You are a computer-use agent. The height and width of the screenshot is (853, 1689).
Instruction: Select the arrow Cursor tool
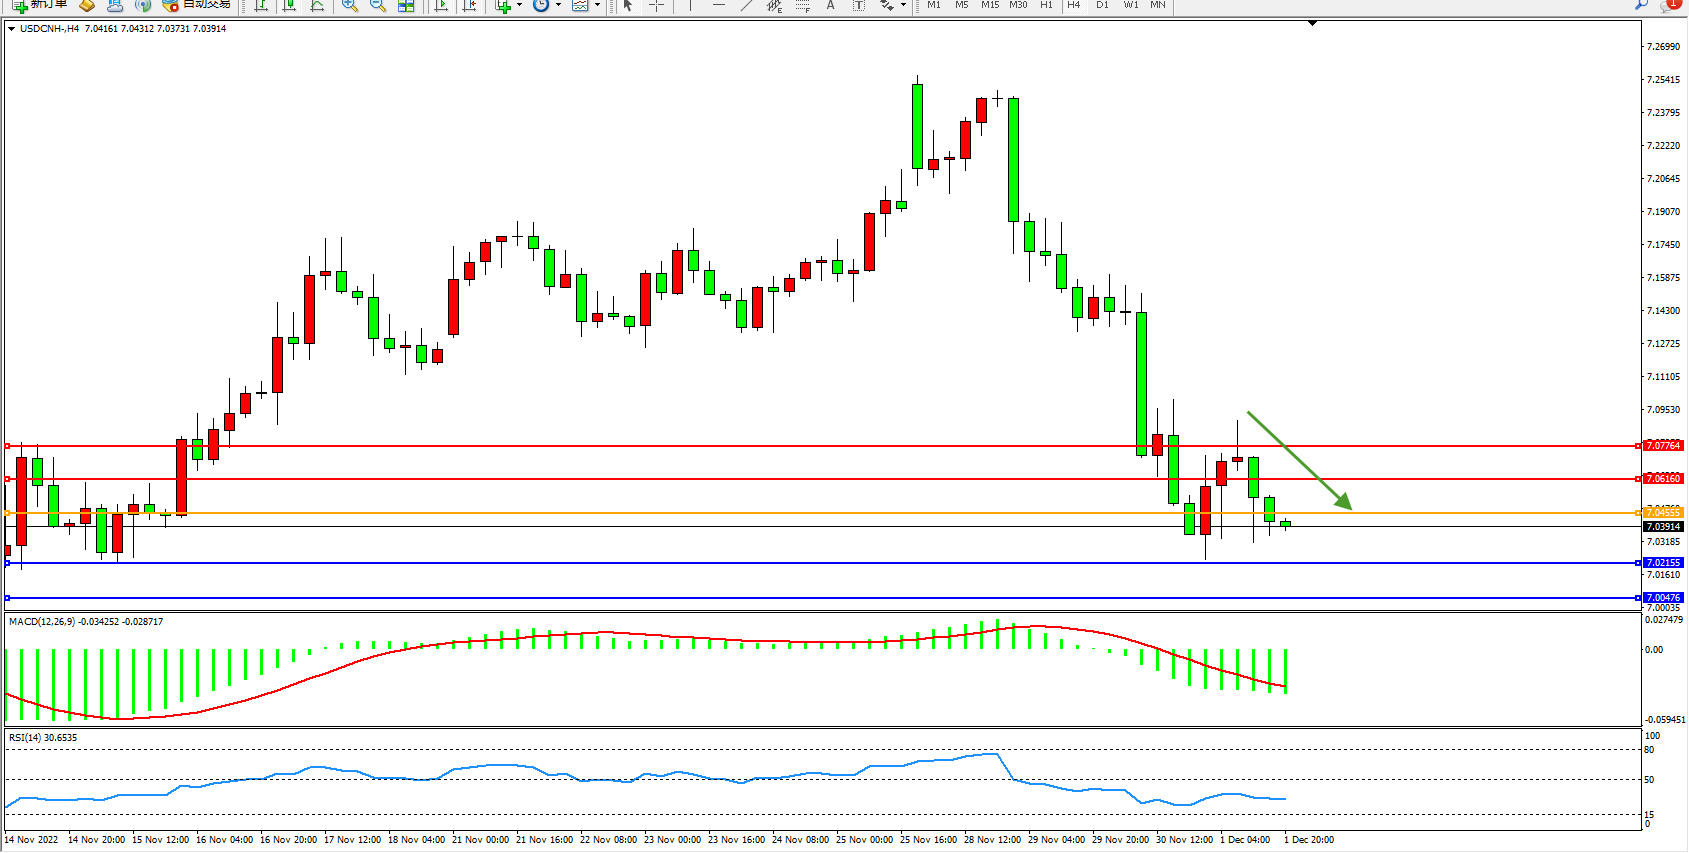[x=628, y=5]
